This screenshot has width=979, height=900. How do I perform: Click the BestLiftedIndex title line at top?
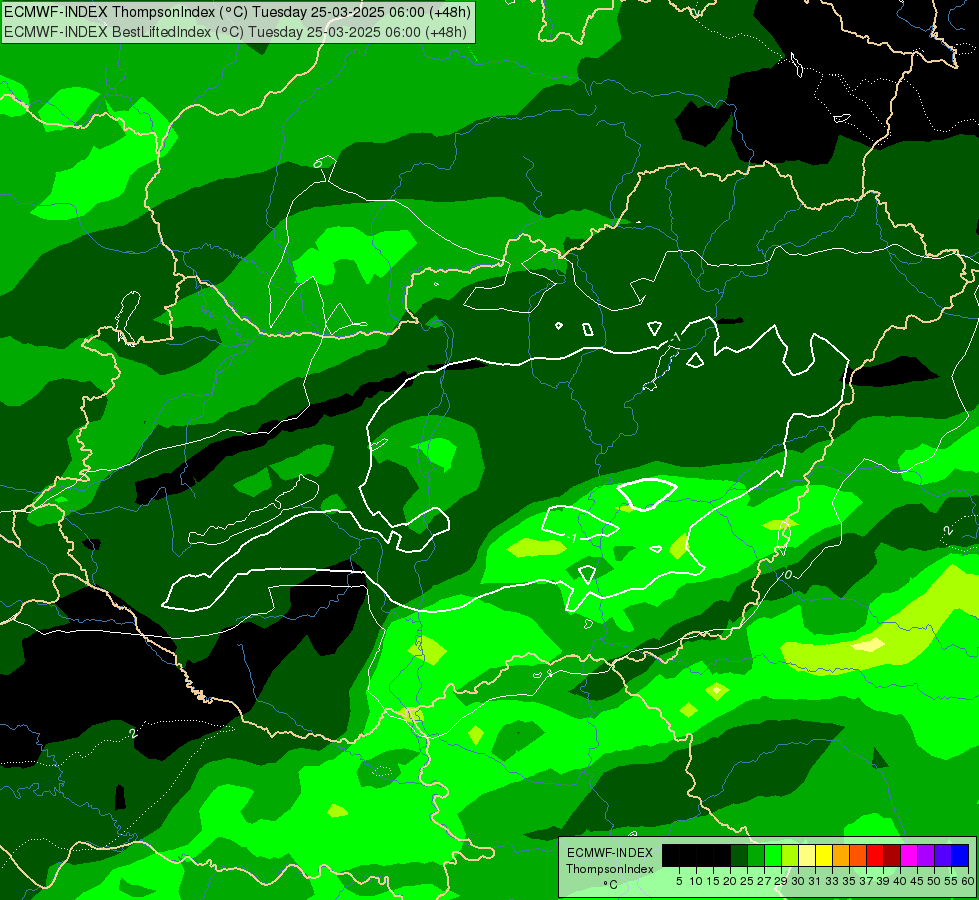(235, 32)
